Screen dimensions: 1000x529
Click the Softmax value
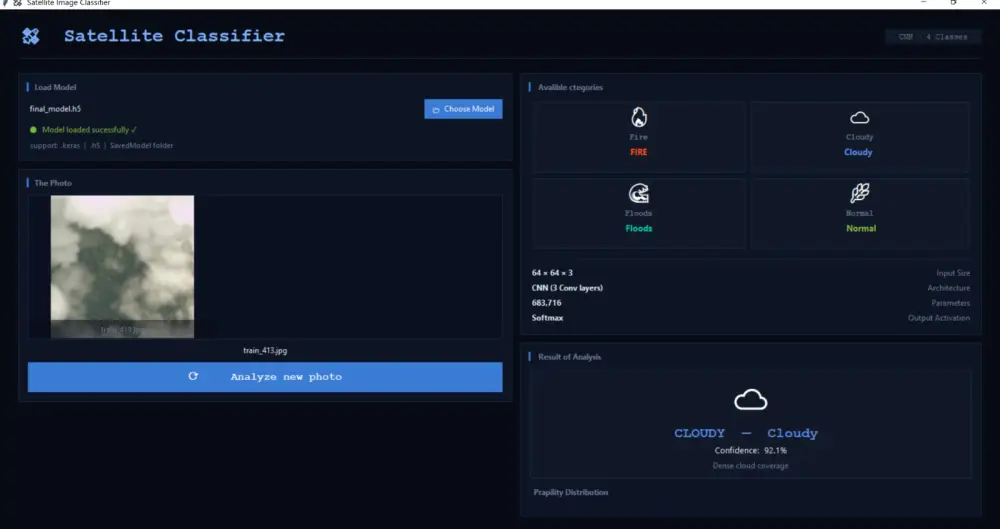click(548, 318)
